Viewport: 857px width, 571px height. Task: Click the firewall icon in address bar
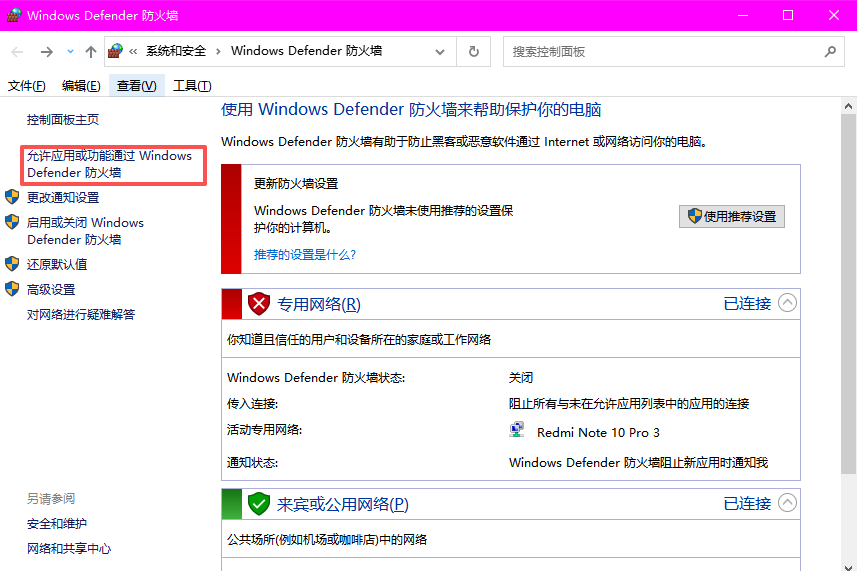[115, 51]
